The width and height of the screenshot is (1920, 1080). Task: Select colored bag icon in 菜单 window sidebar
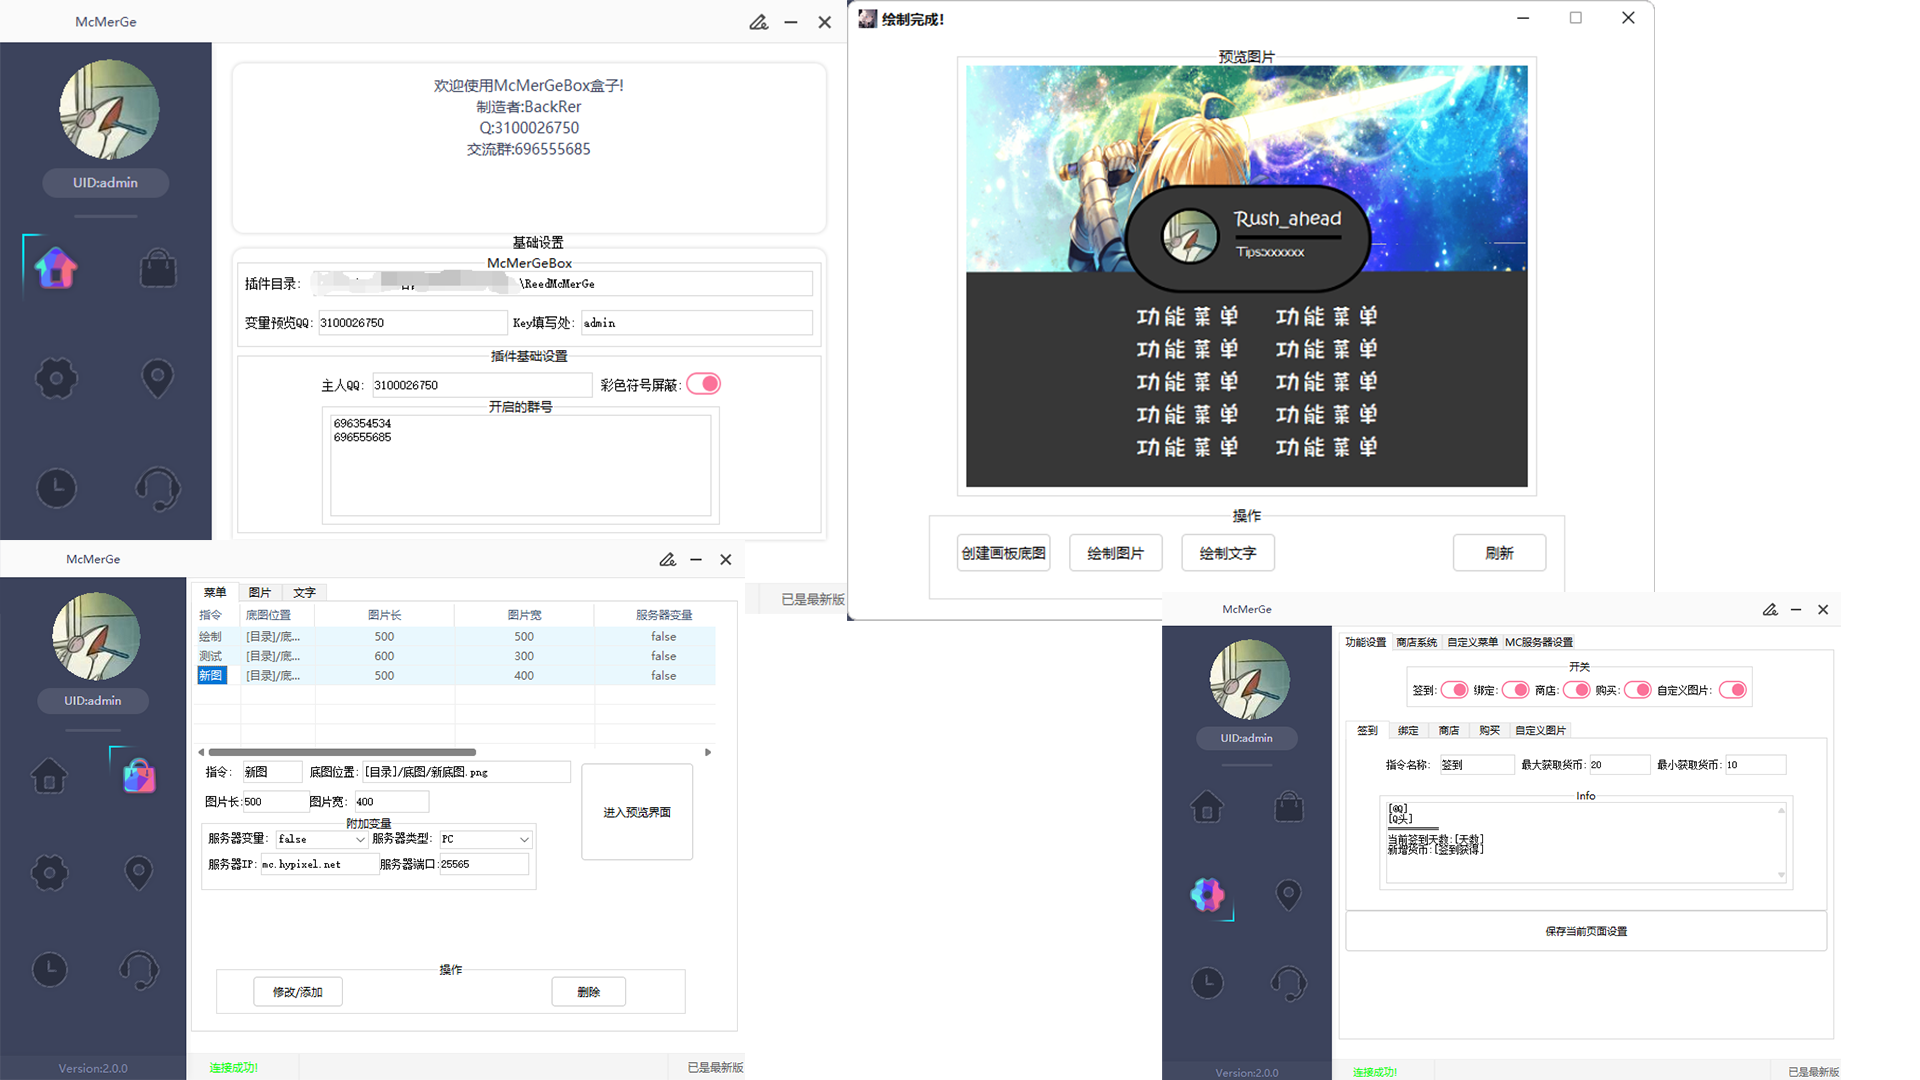click(139, 775)
